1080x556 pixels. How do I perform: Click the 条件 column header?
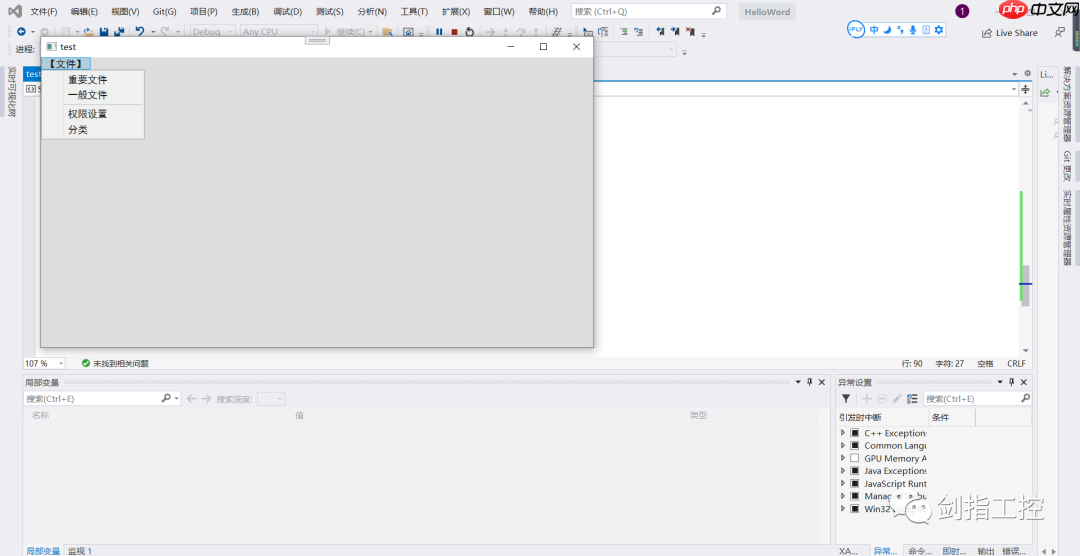coord(952,418)
